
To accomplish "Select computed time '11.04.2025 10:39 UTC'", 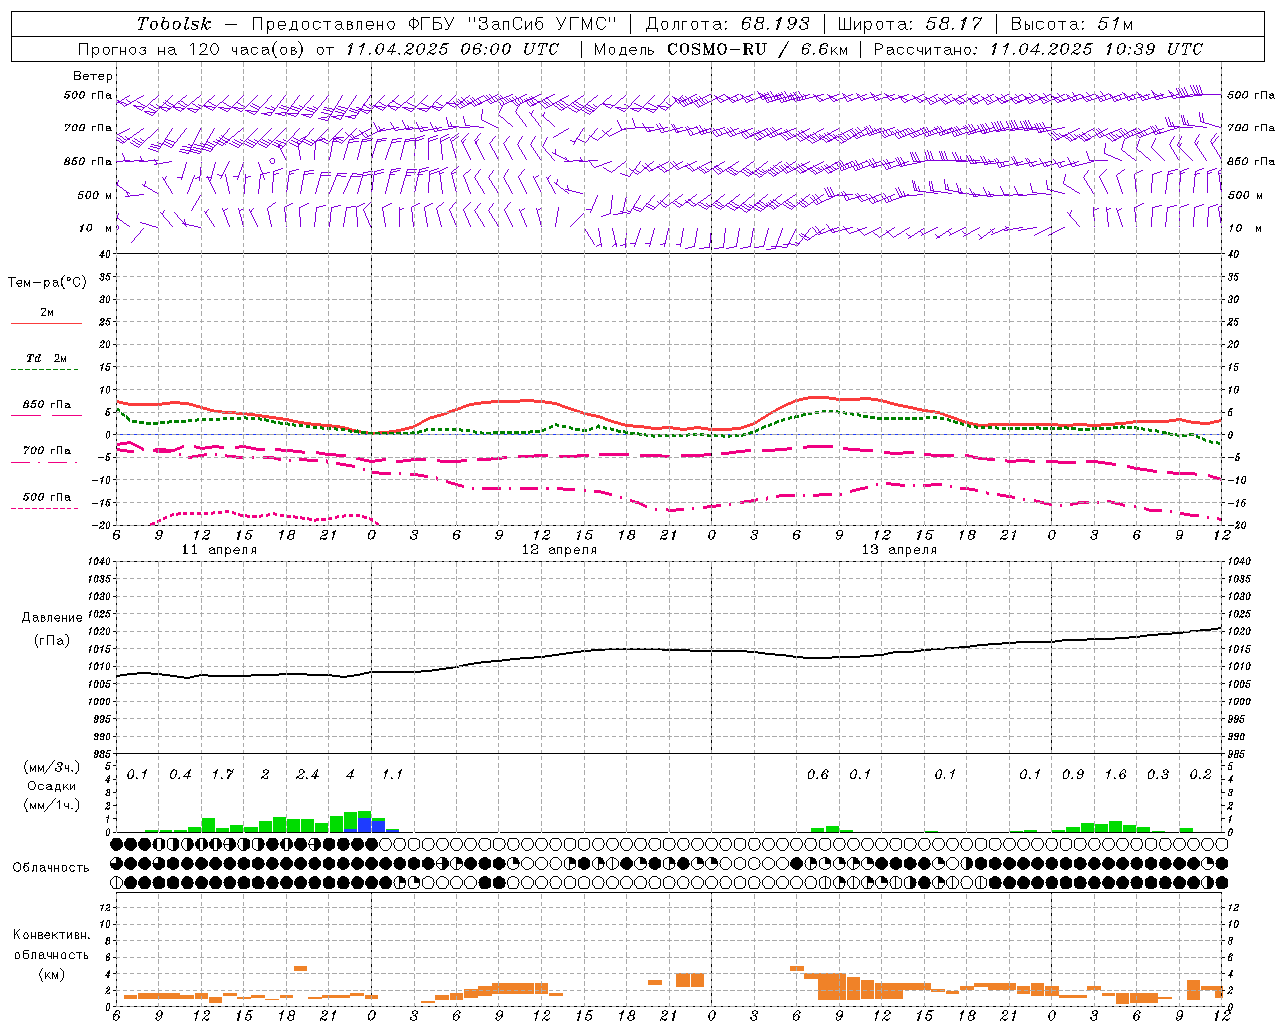I will (x=1096, y=49).
